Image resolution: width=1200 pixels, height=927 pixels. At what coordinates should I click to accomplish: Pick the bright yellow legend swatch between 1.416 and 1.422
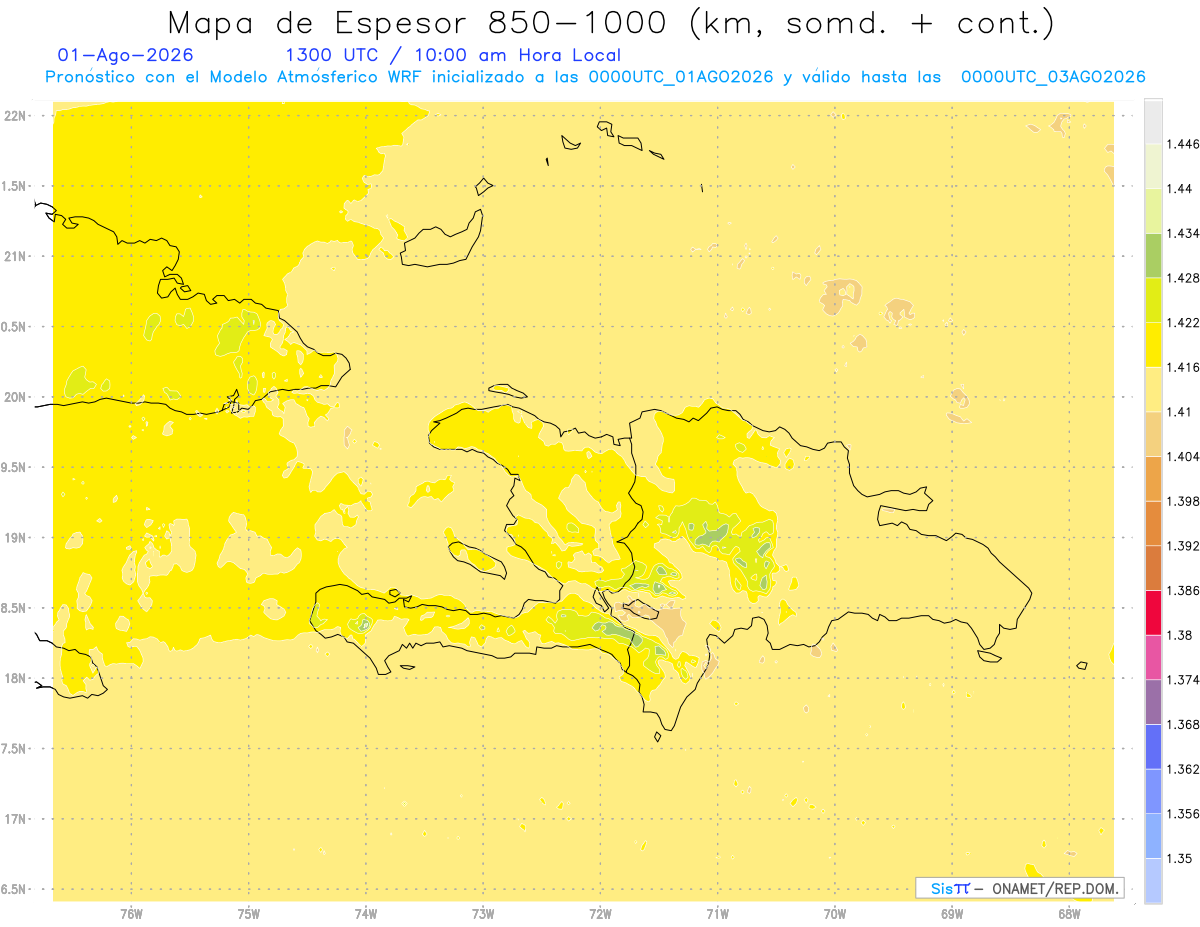click(x=1153, y=345)
